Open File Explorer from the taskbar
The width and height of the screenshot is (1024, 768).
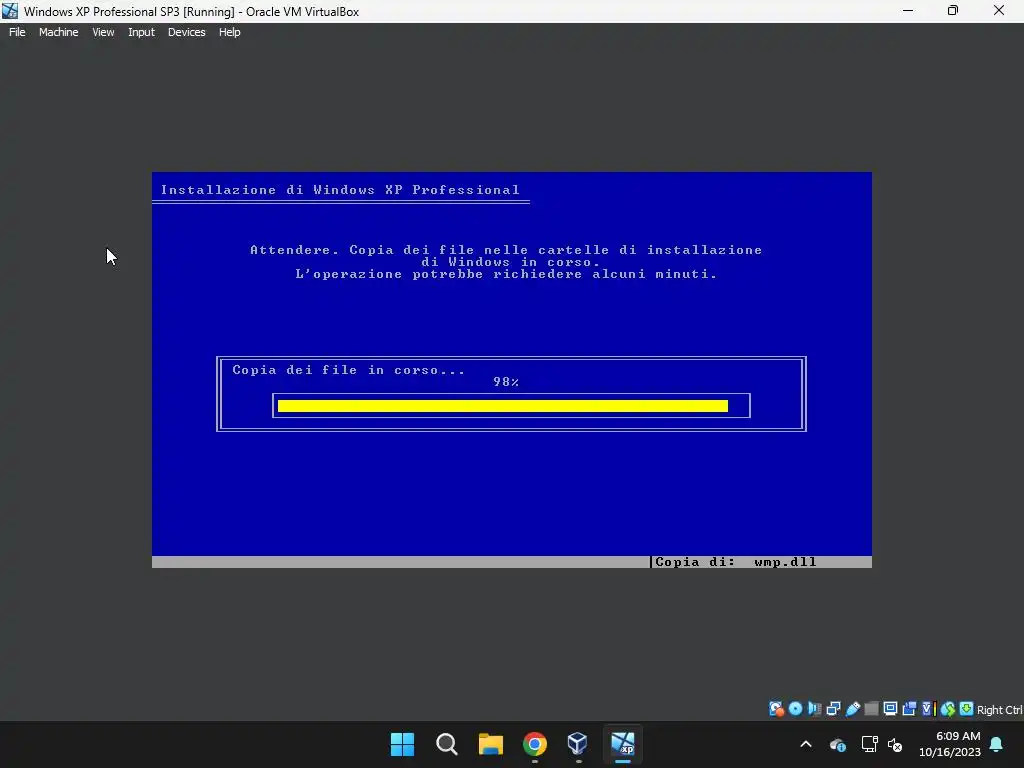pos(490,744)
